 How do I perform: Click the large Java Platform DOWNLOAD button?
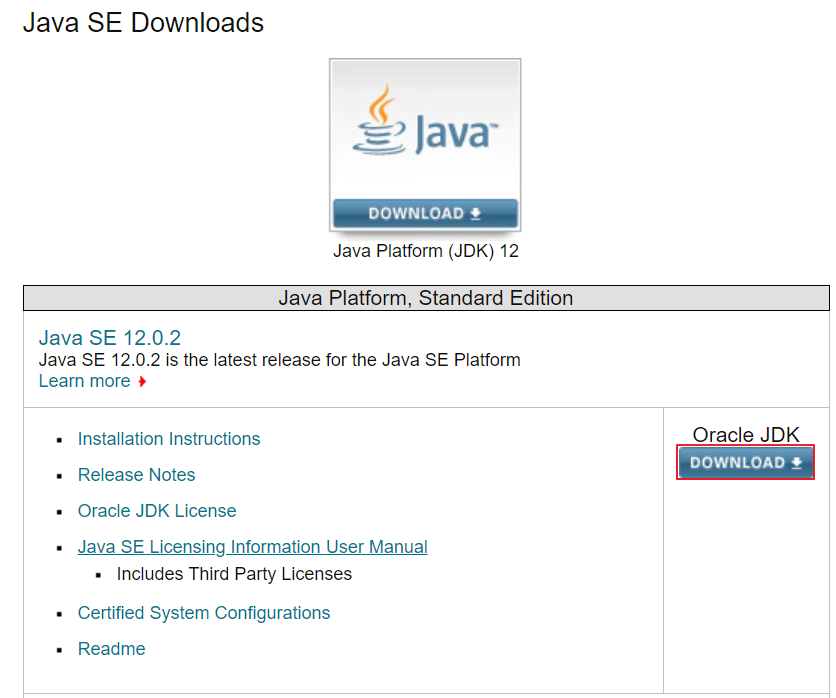(x=425, y=213)
